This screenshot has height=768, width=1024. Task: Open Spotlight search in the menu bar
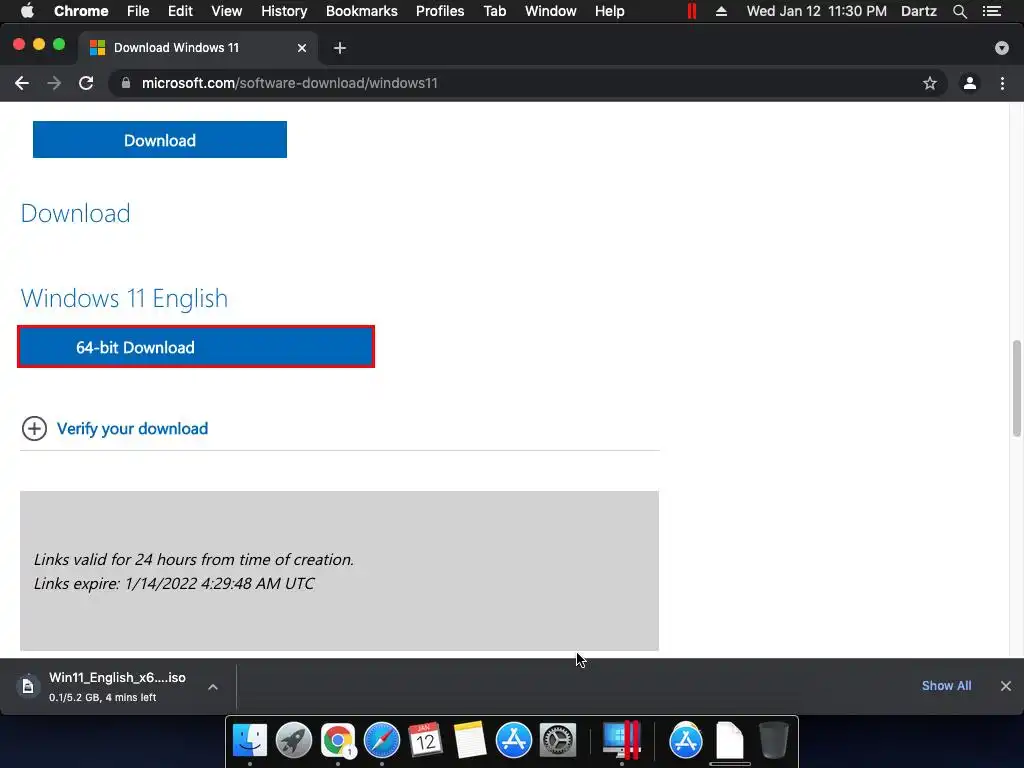(x=959, y=11)
